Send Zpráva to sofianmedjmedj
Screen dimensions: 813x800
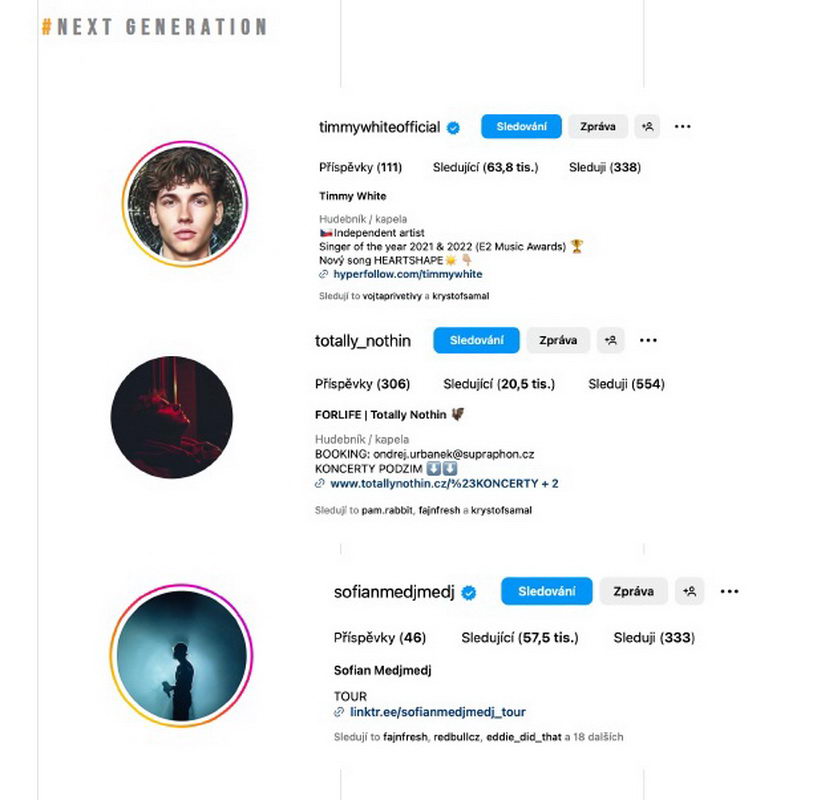pos(633,591)
